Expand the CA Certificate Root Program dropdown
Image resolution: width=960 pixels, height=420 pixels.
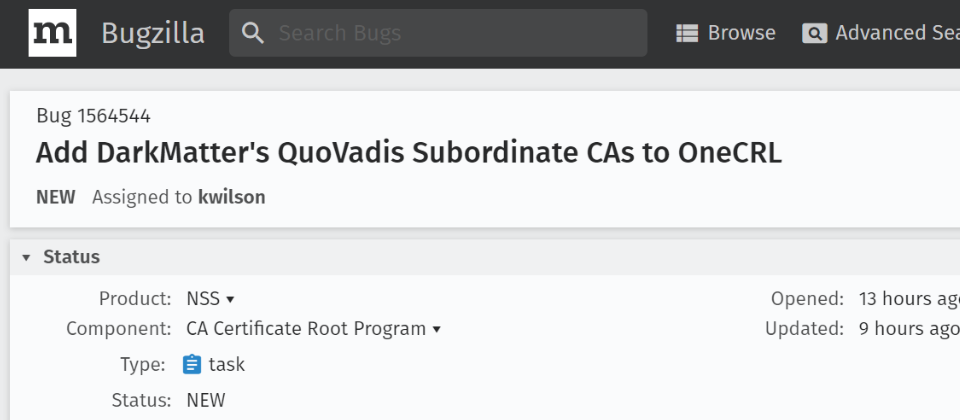pyautogui.click(x=313, y=329)
